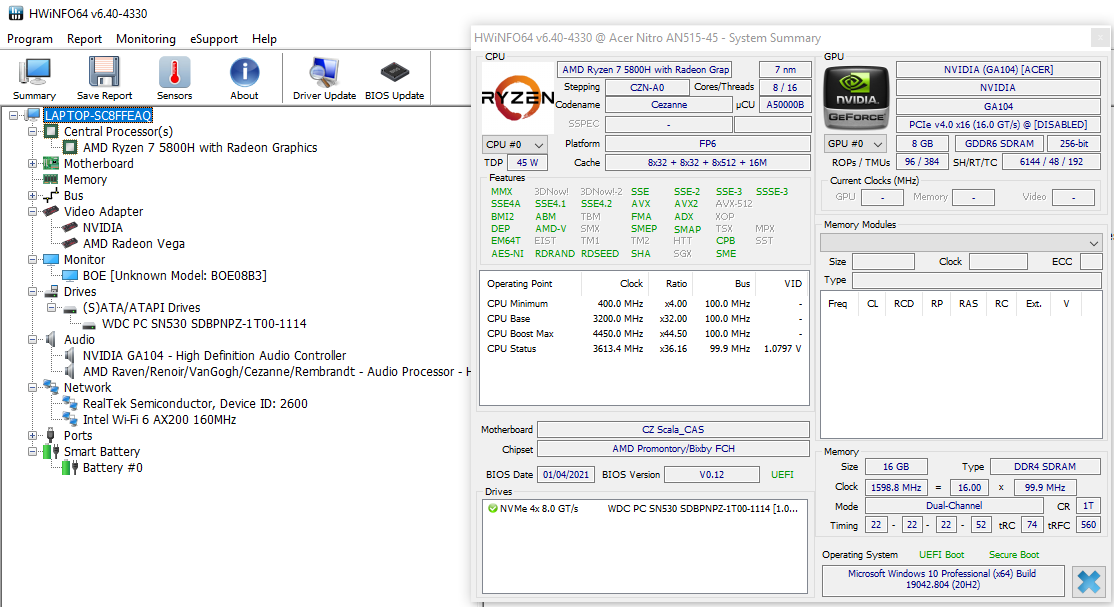Click the Battery #0 icon
The image size is (1114, 607).
point(70,468)
